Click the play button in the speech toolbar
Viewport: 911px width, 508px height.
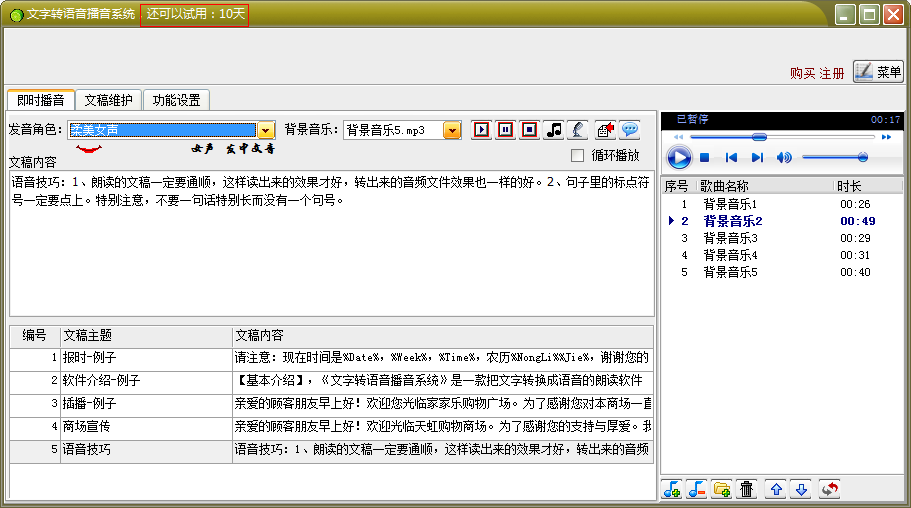tap(482, 130)
